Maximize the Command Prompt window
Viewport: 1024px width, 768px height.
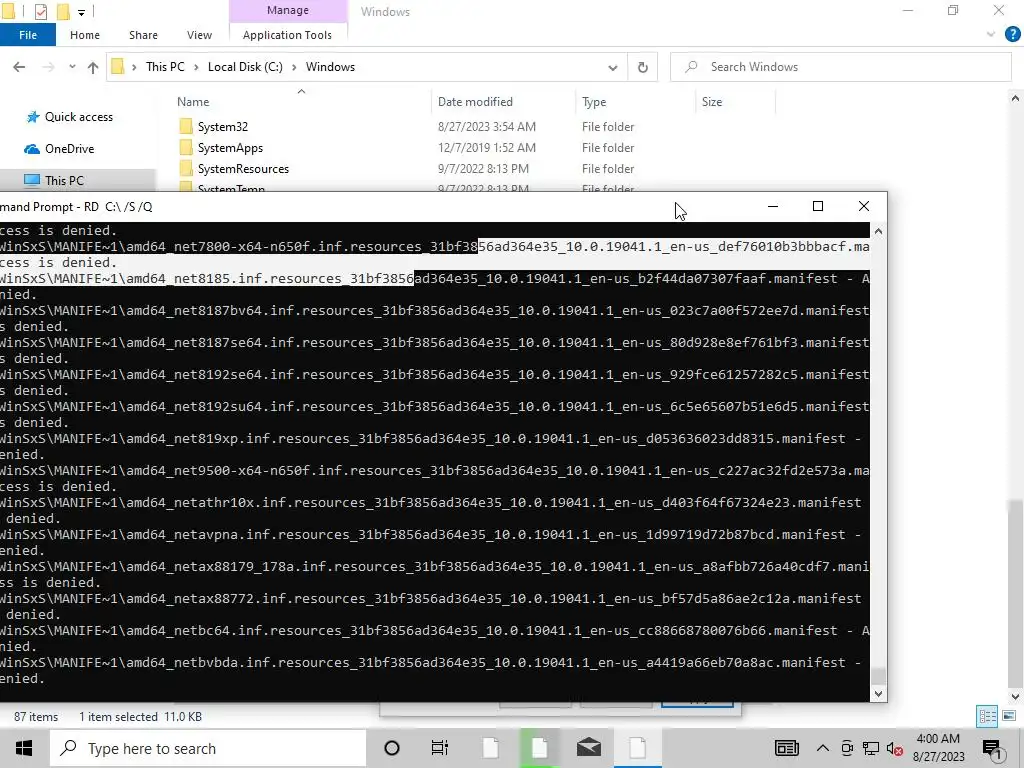click(818, 206)
